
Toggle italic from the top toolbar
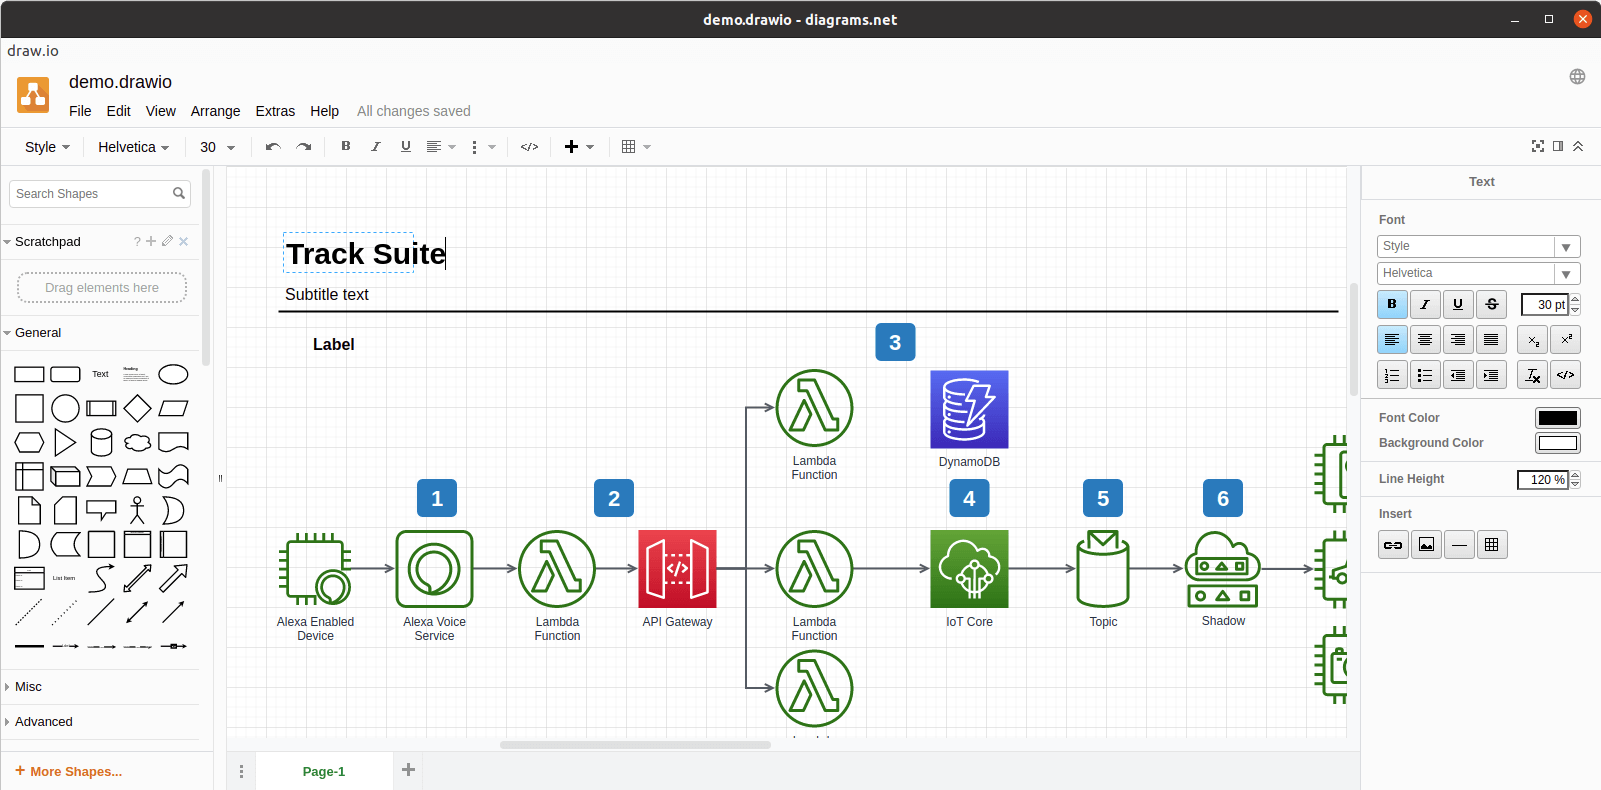[376, 146]
